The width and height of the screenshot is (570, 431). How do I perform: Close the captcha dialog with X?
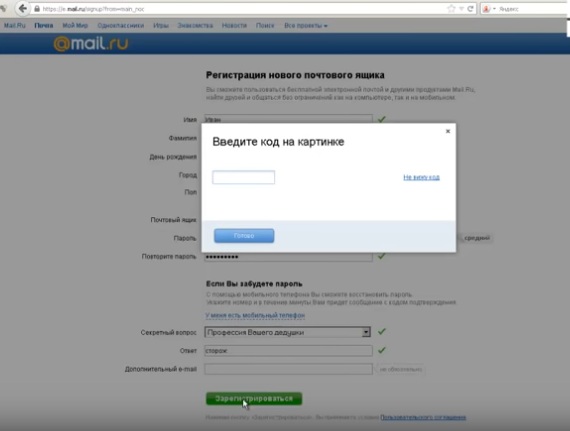click(x=448, y=131)
